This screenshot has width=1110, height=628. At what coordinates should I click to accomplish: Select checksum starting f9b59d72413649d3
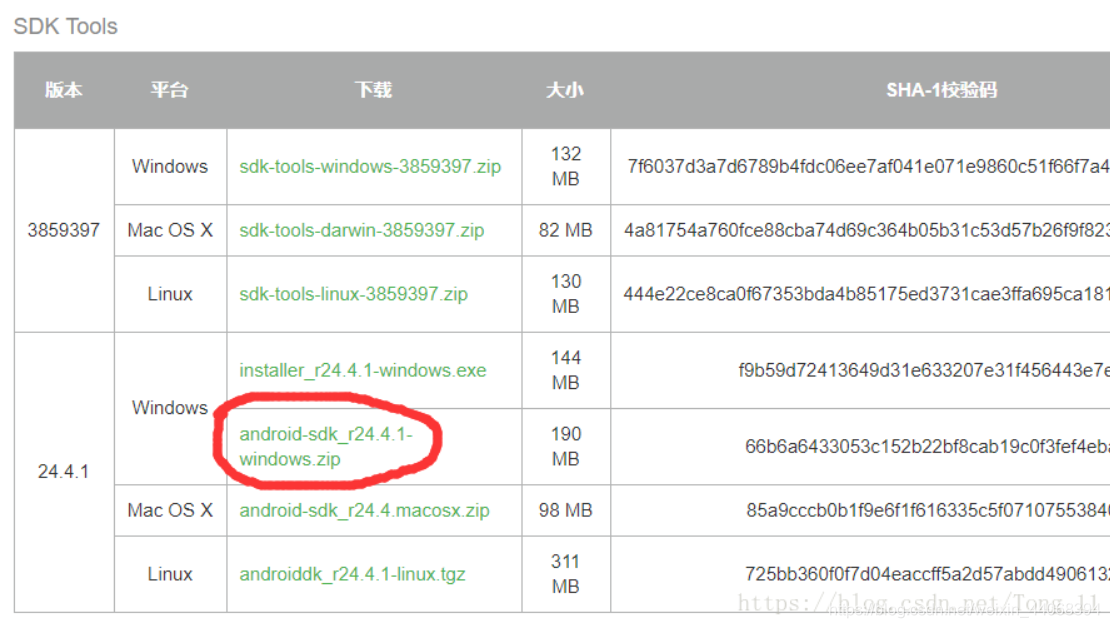pyautogui.click(x=924, y=370)
